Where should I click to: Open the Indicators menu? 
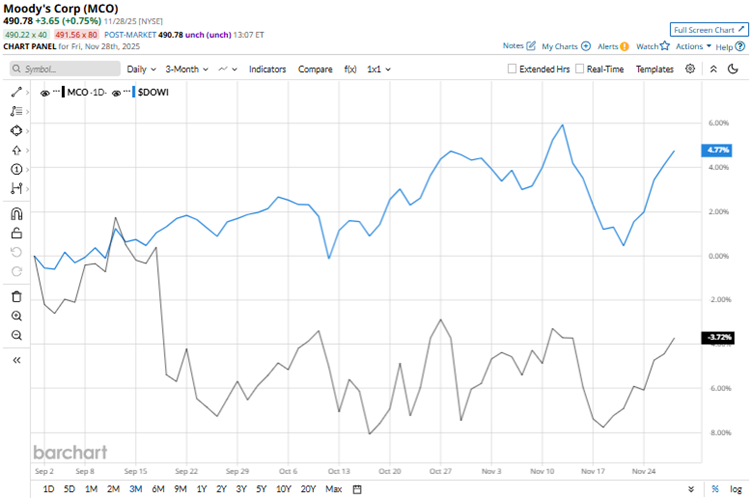267,69
